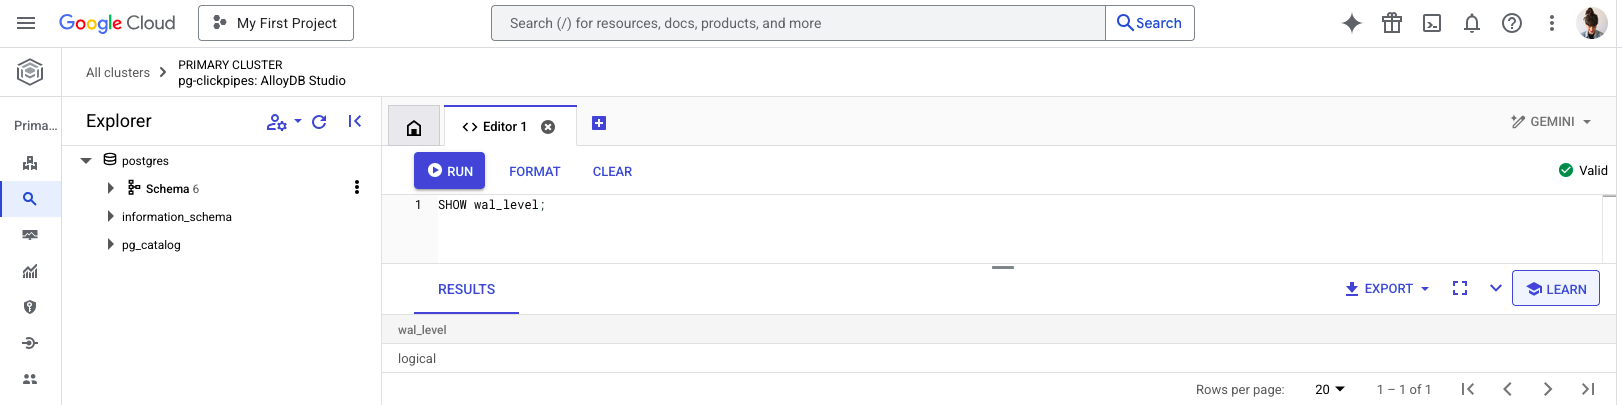Collapse the Explorer side panel
The image size is (1622, 405).
(x=355, y=122)
